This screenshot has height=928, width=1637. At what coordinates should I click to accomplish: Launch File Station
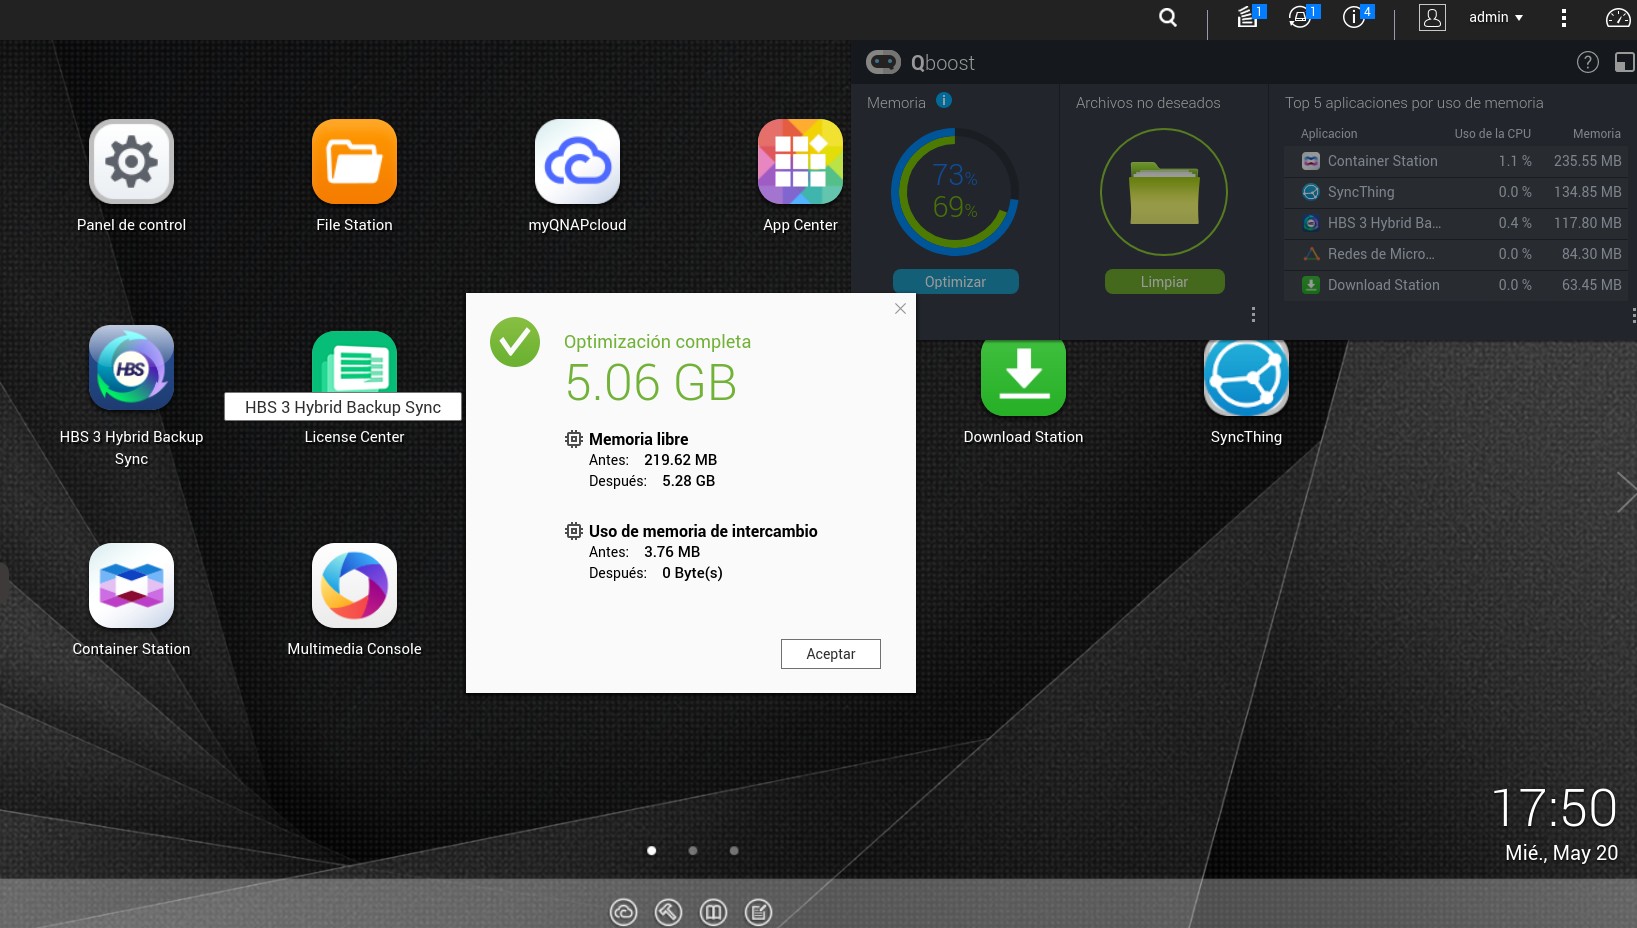click(354, 162)
